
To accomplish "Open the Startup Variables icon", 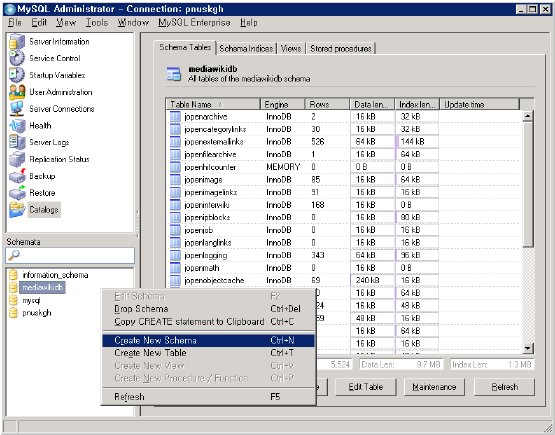I will pyautogui.click(x=17, y=75).
